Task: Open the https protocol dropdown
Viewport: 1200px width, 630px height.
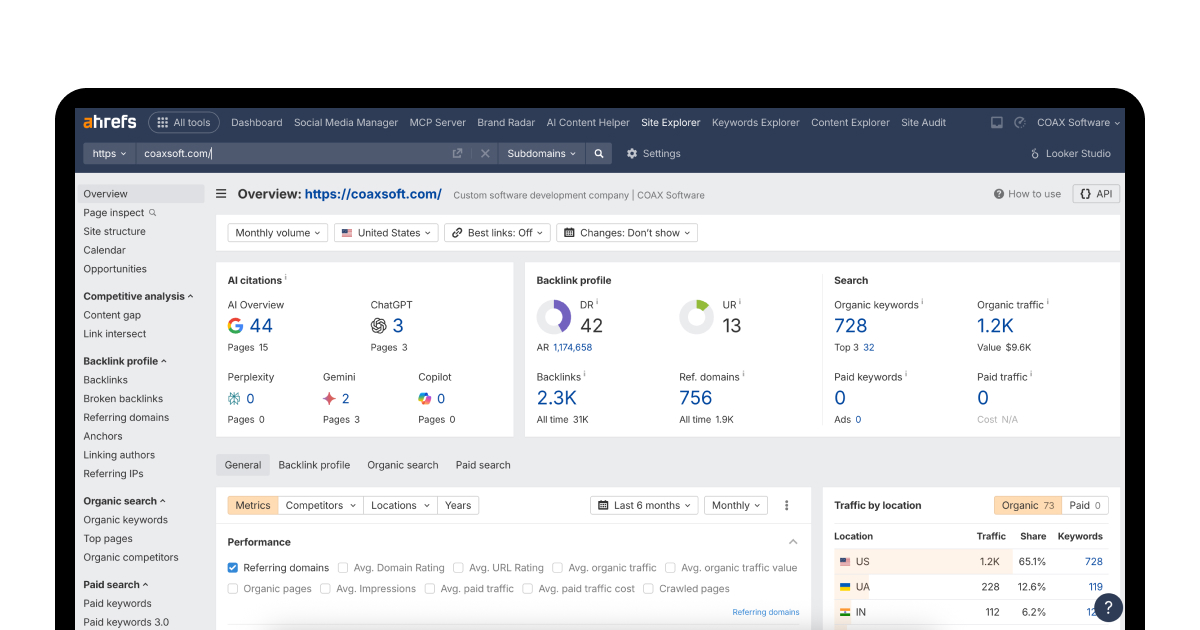Action: click(109, 153)
